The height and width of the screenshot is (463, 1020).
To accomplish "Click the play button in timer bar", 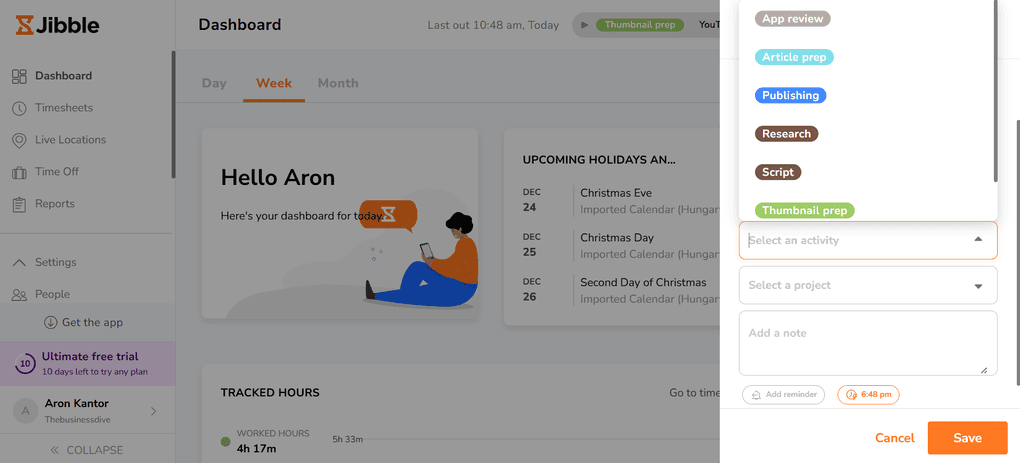I will click(584, 25).
